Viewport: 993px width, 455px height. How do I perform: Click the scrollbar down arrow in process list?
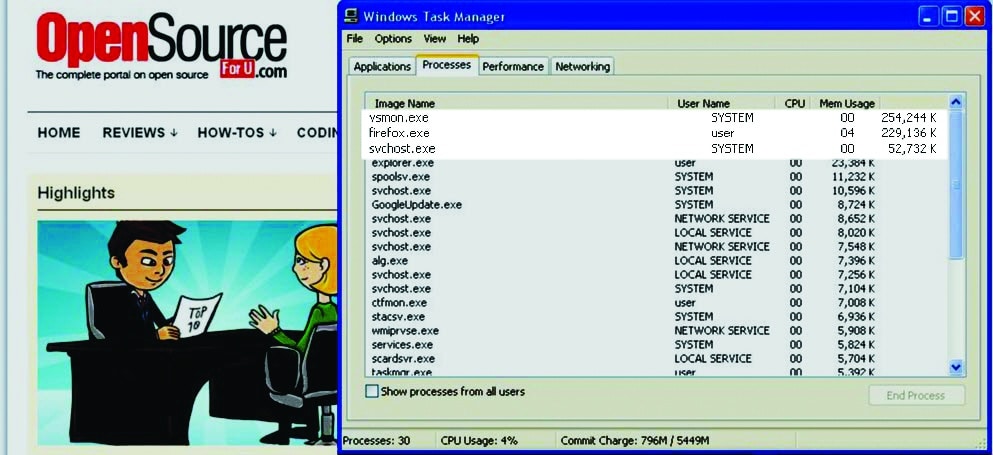(955, 367)
